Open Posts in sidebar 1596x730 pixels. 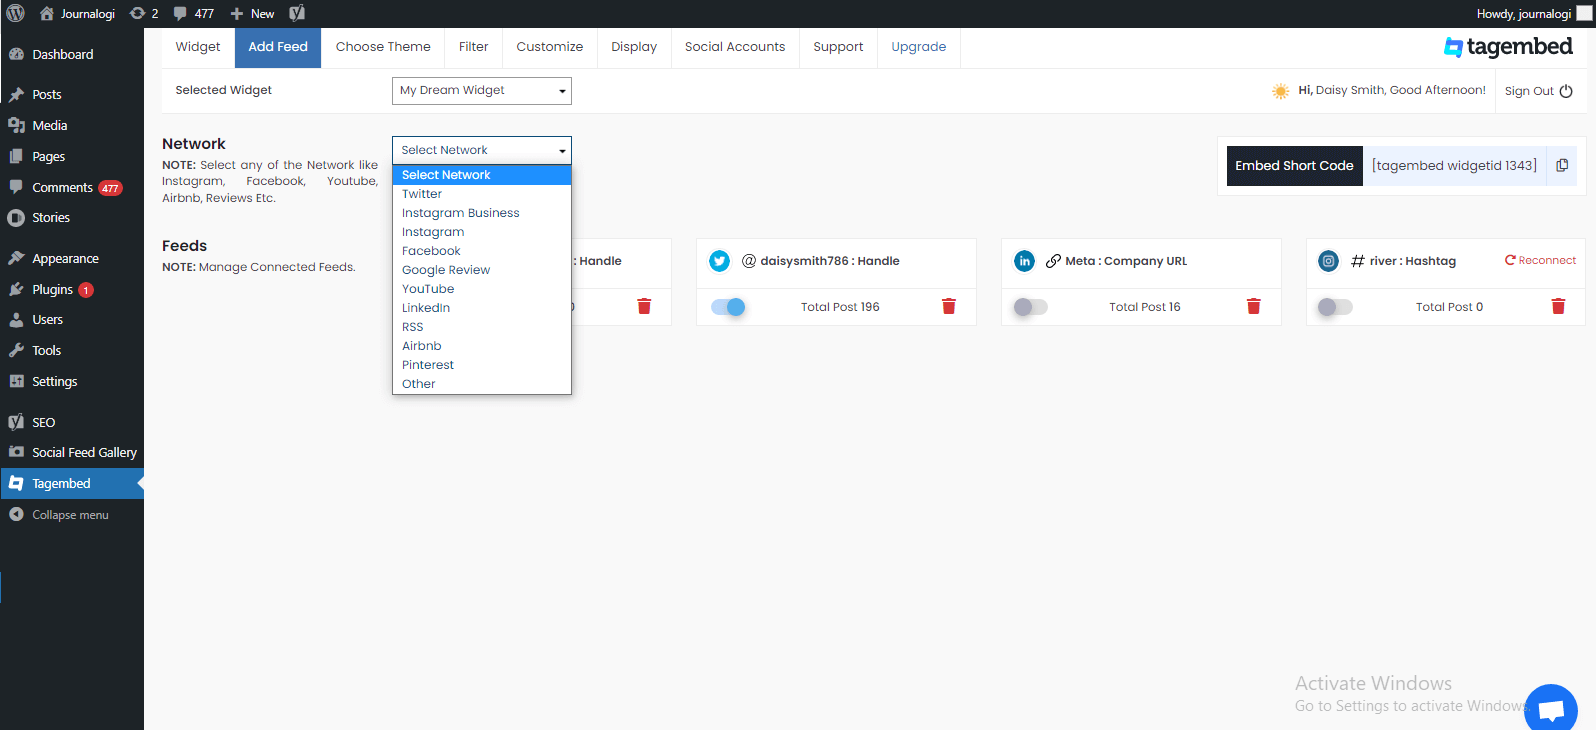[72, 95]
